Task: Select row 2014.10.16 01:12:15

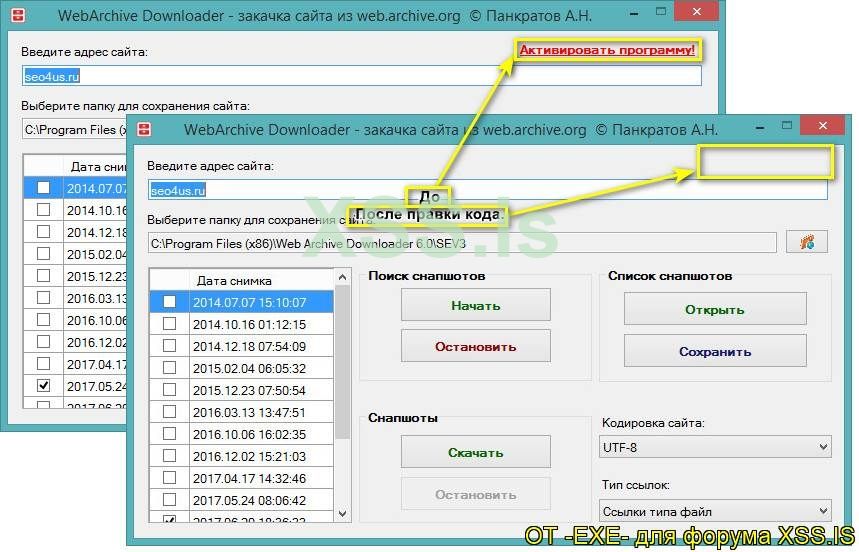Action: coord(241,324)
